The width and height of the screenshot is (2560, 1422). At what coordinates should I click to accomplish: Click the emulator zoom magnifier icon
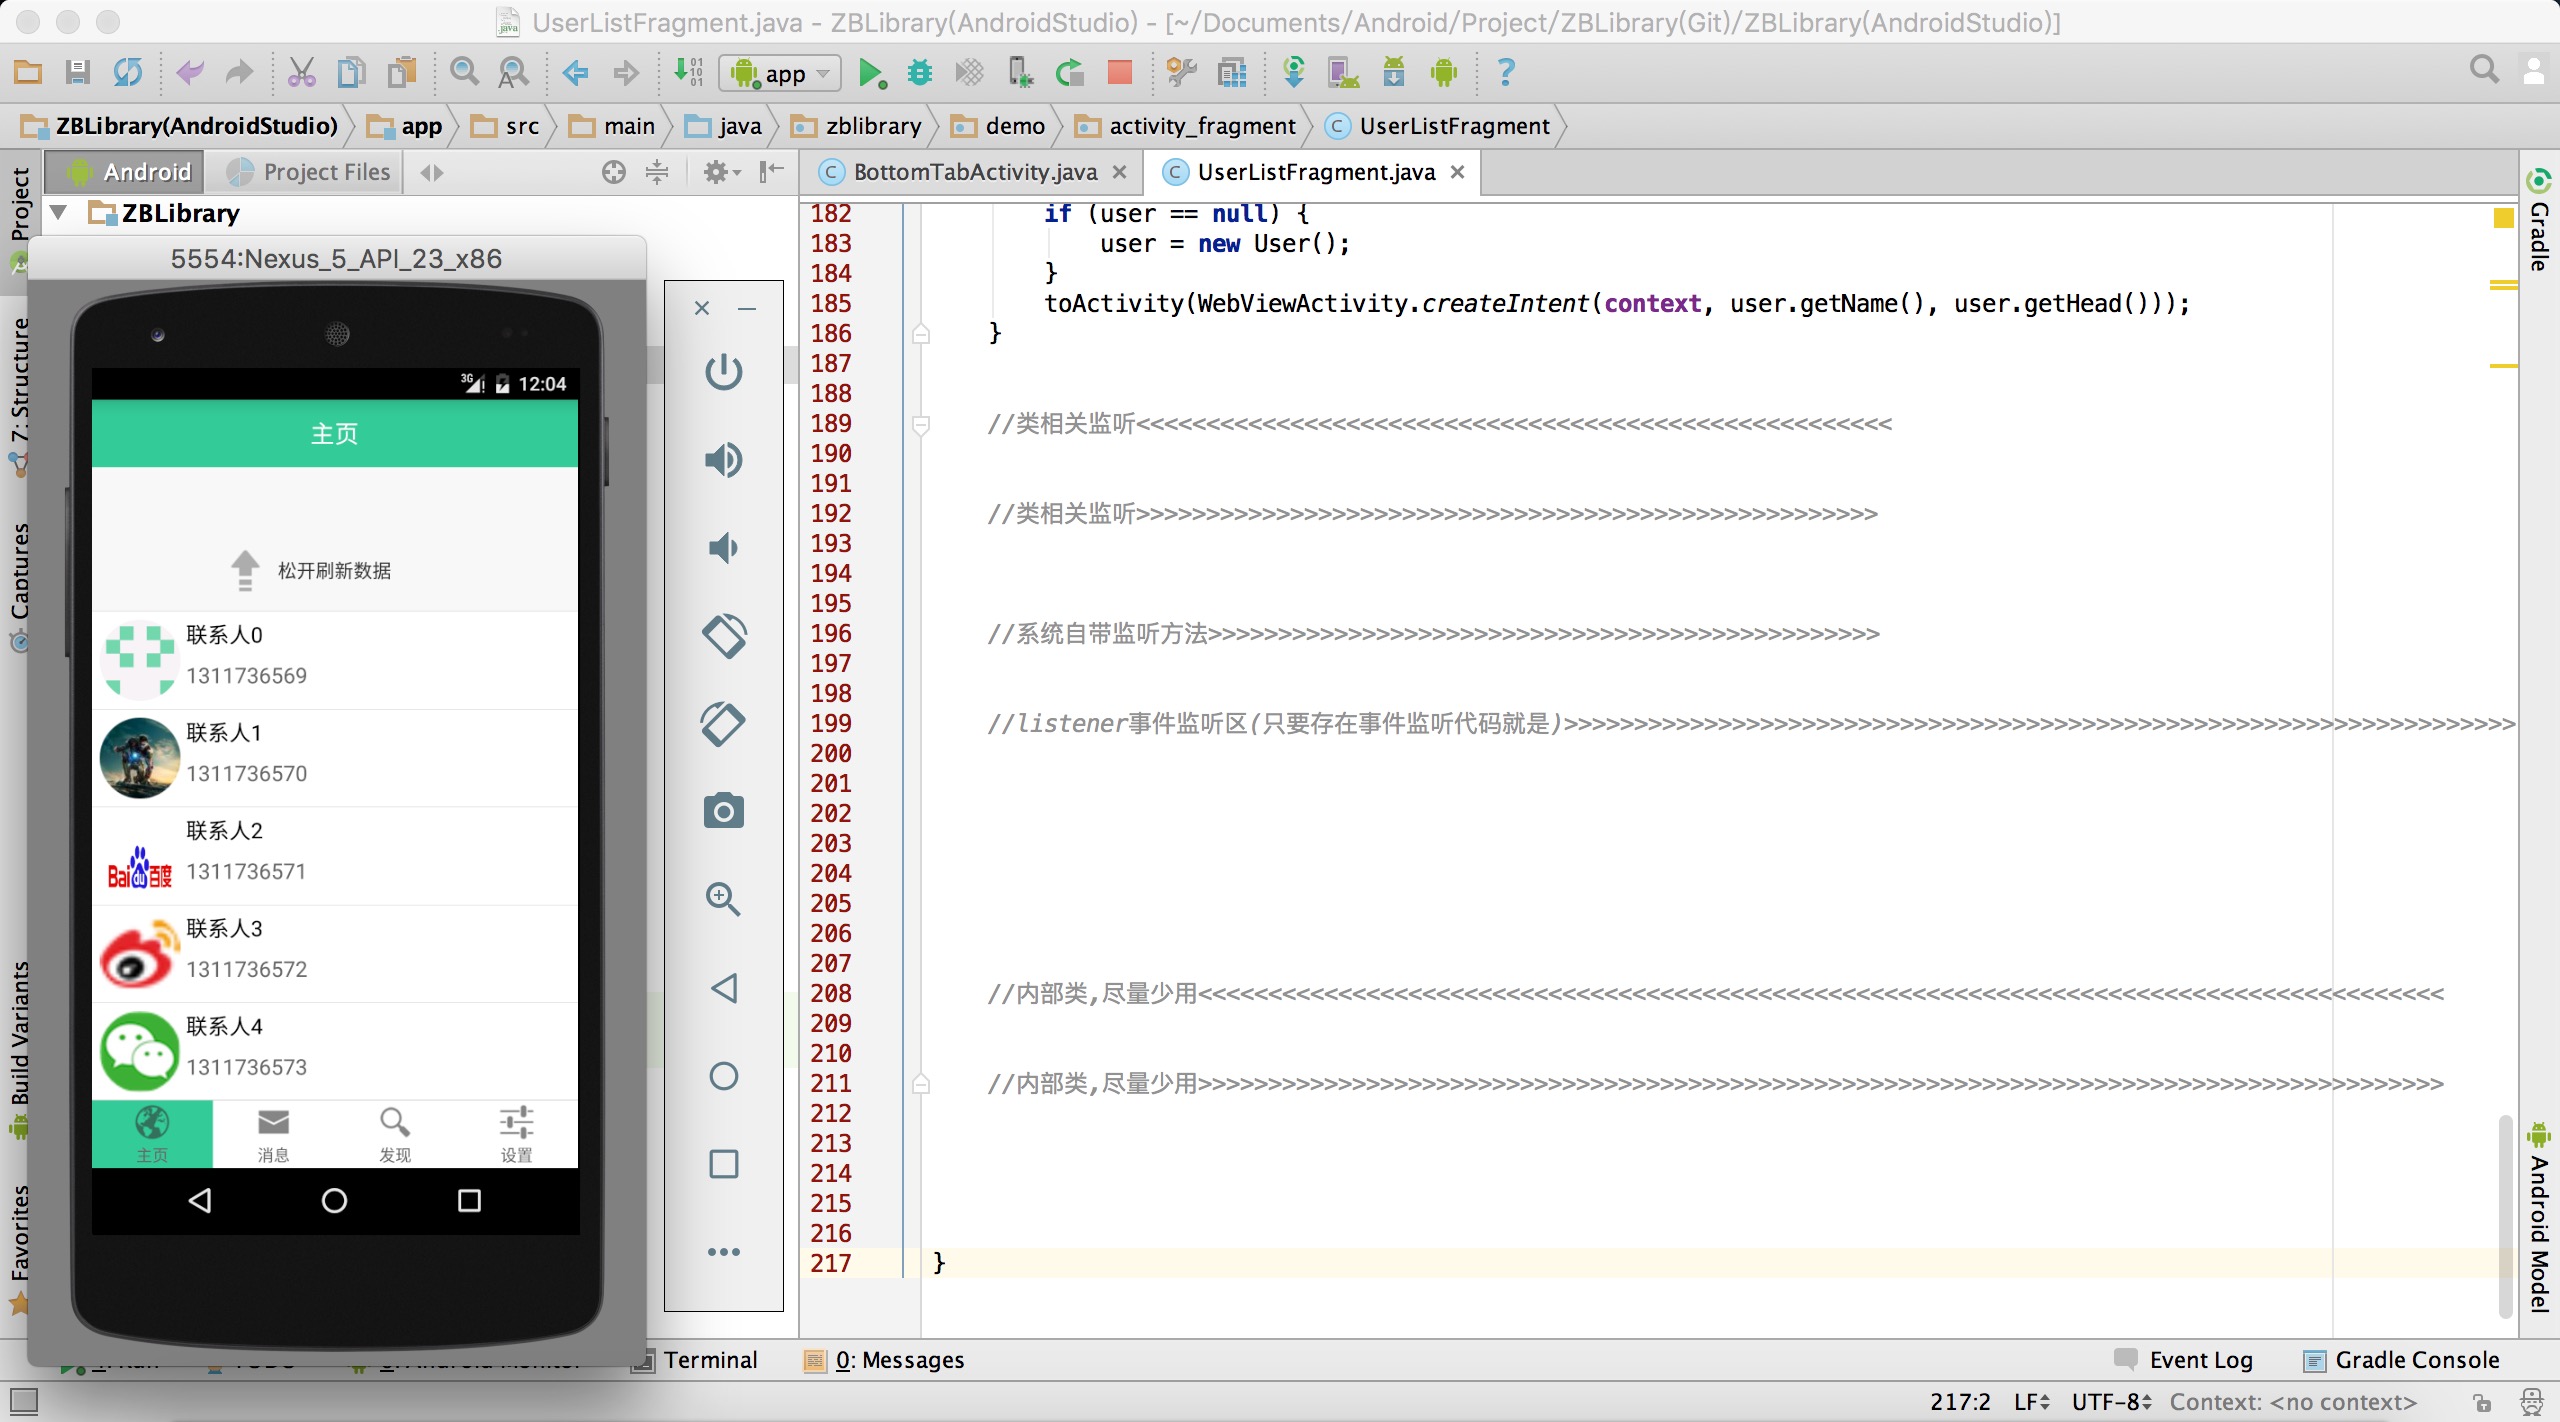point(723,899)
